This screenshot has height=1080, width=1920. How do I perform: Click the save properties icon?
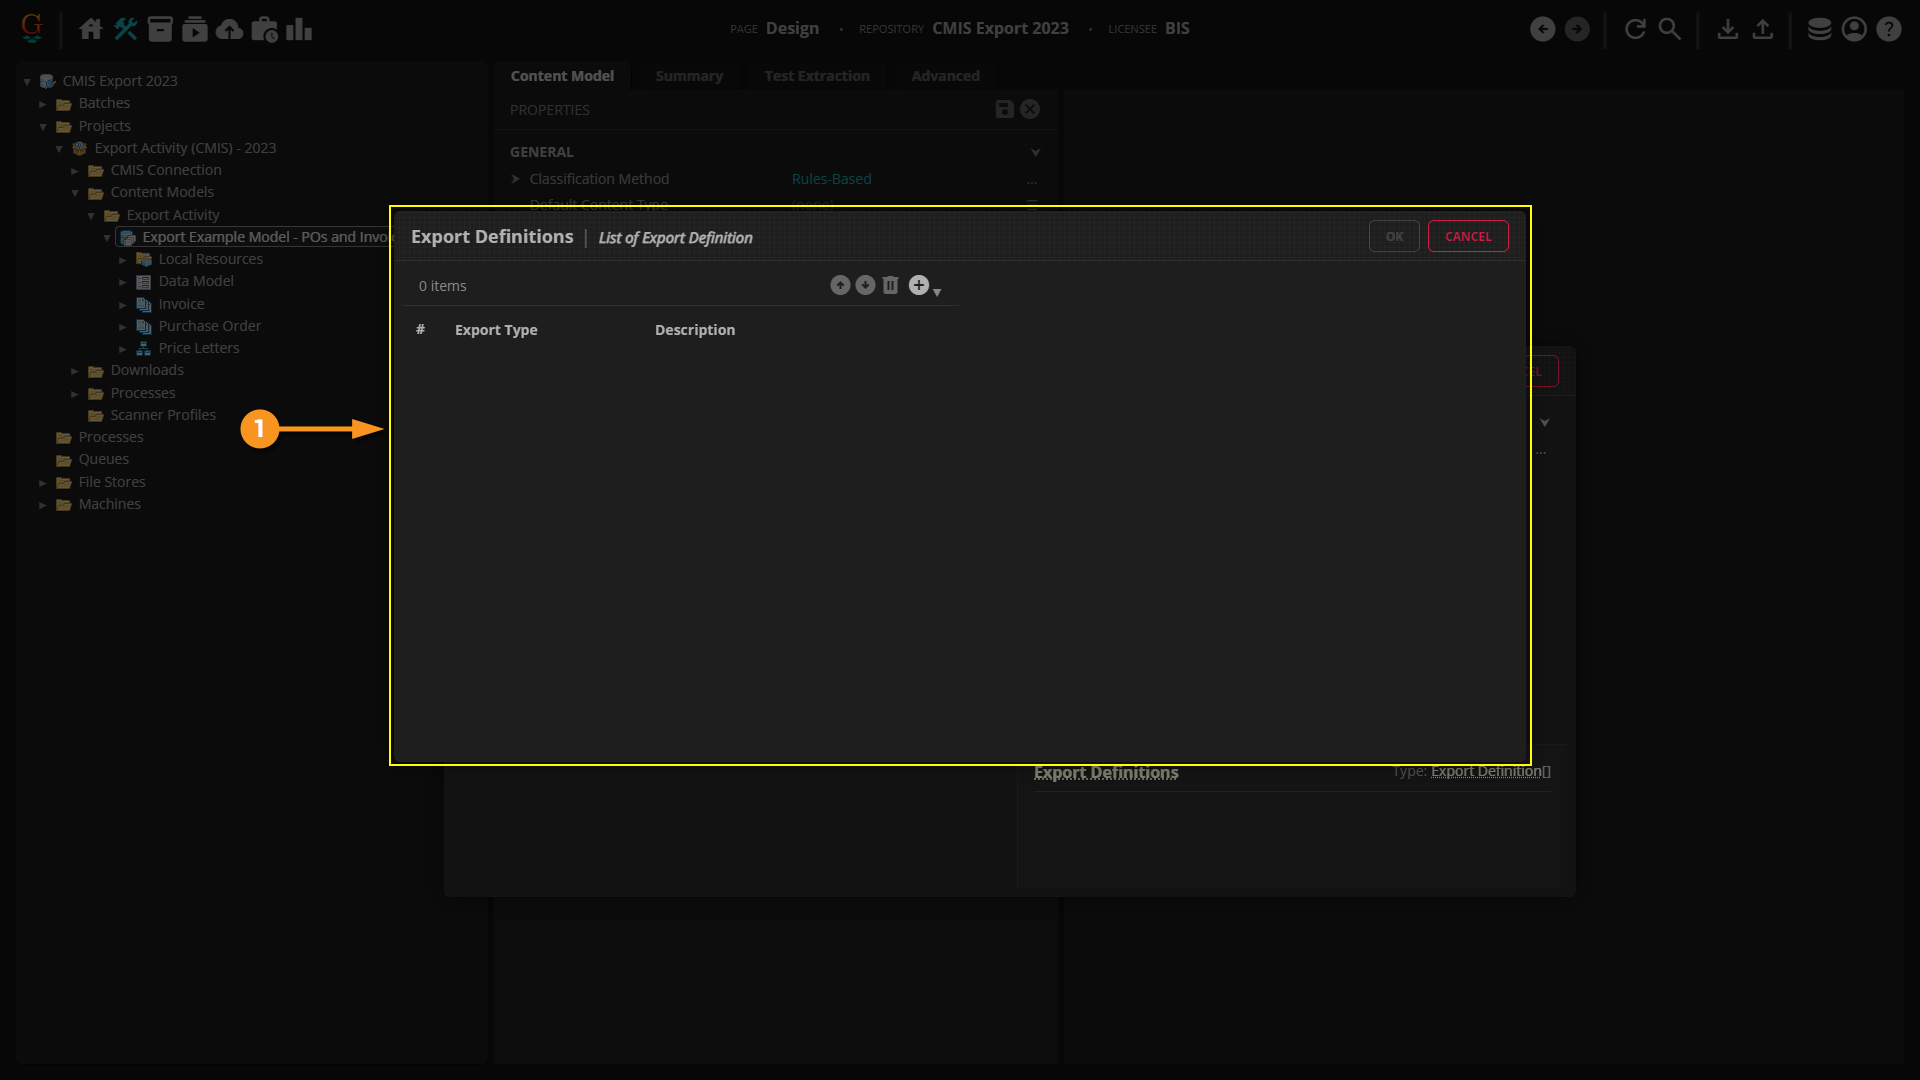pyautogui.click(x=1004, y=109)
